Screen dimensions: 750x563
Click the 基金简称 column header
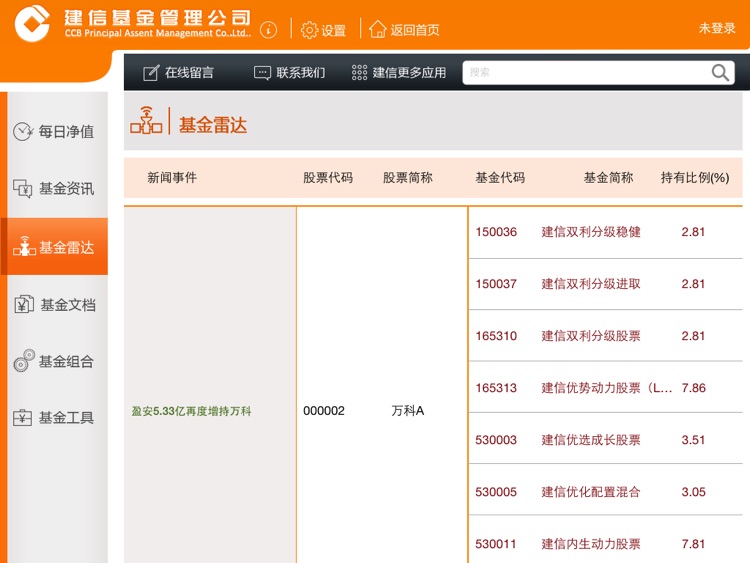(x=608, y=178)
